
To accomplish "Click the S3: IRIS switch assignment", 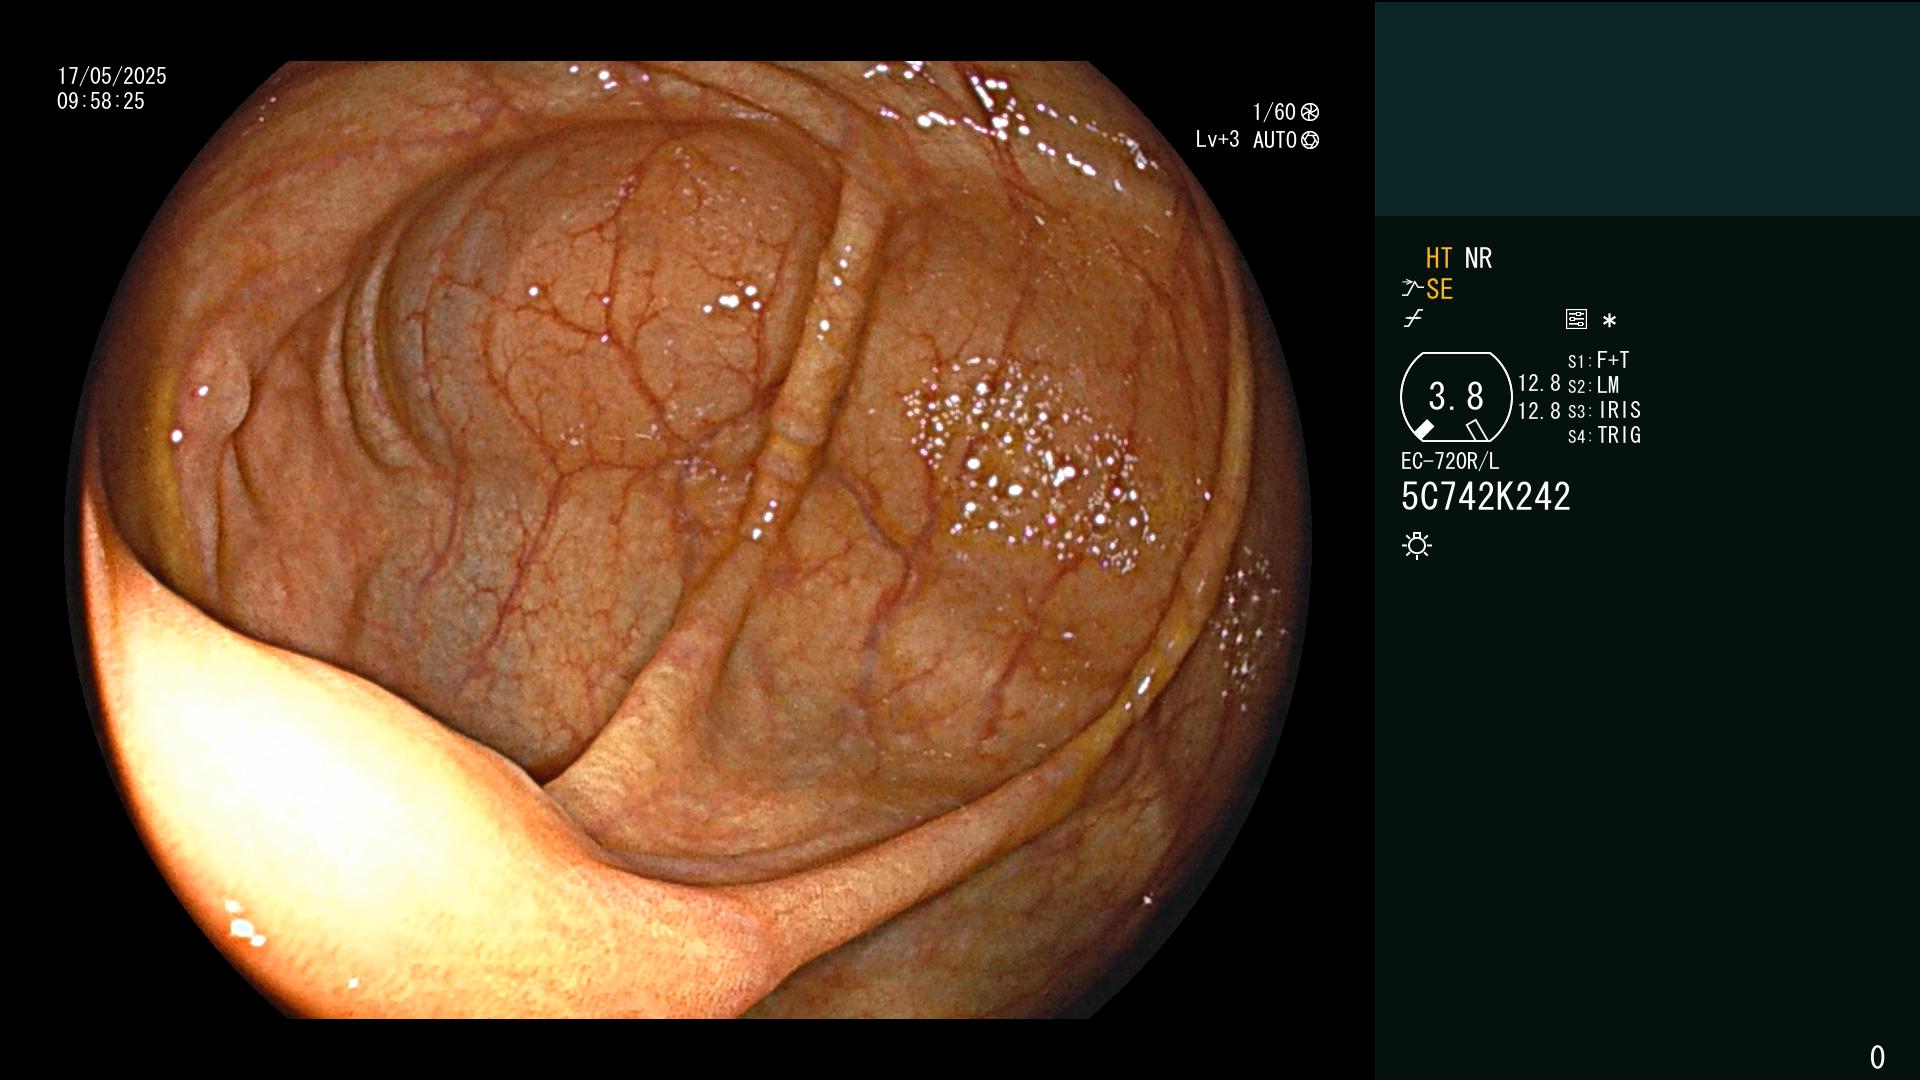I will pos(1604,410).
